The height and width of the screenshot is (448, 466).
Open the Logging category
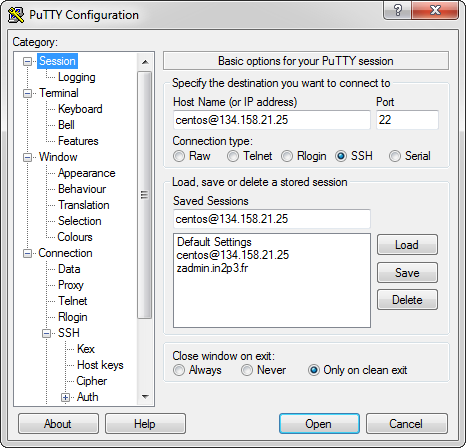click(x=77, y=77)
